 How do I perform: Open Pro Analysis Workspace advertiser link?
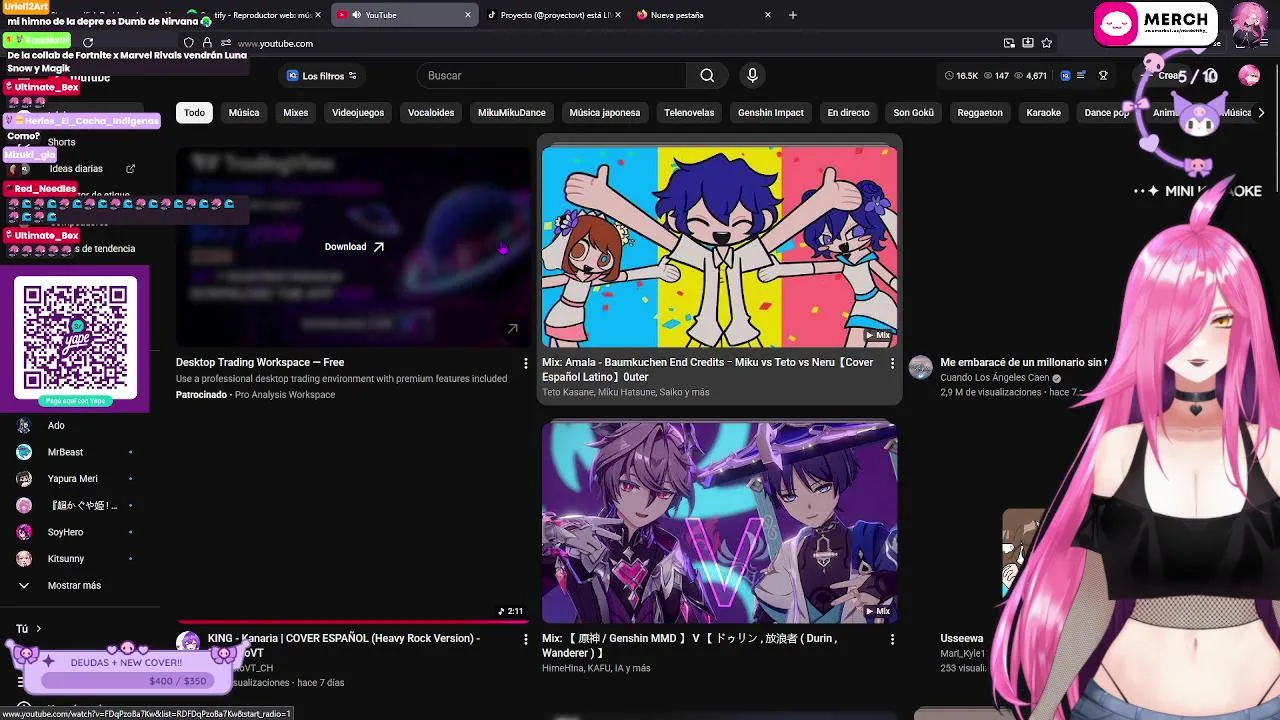tap(285, 395)
